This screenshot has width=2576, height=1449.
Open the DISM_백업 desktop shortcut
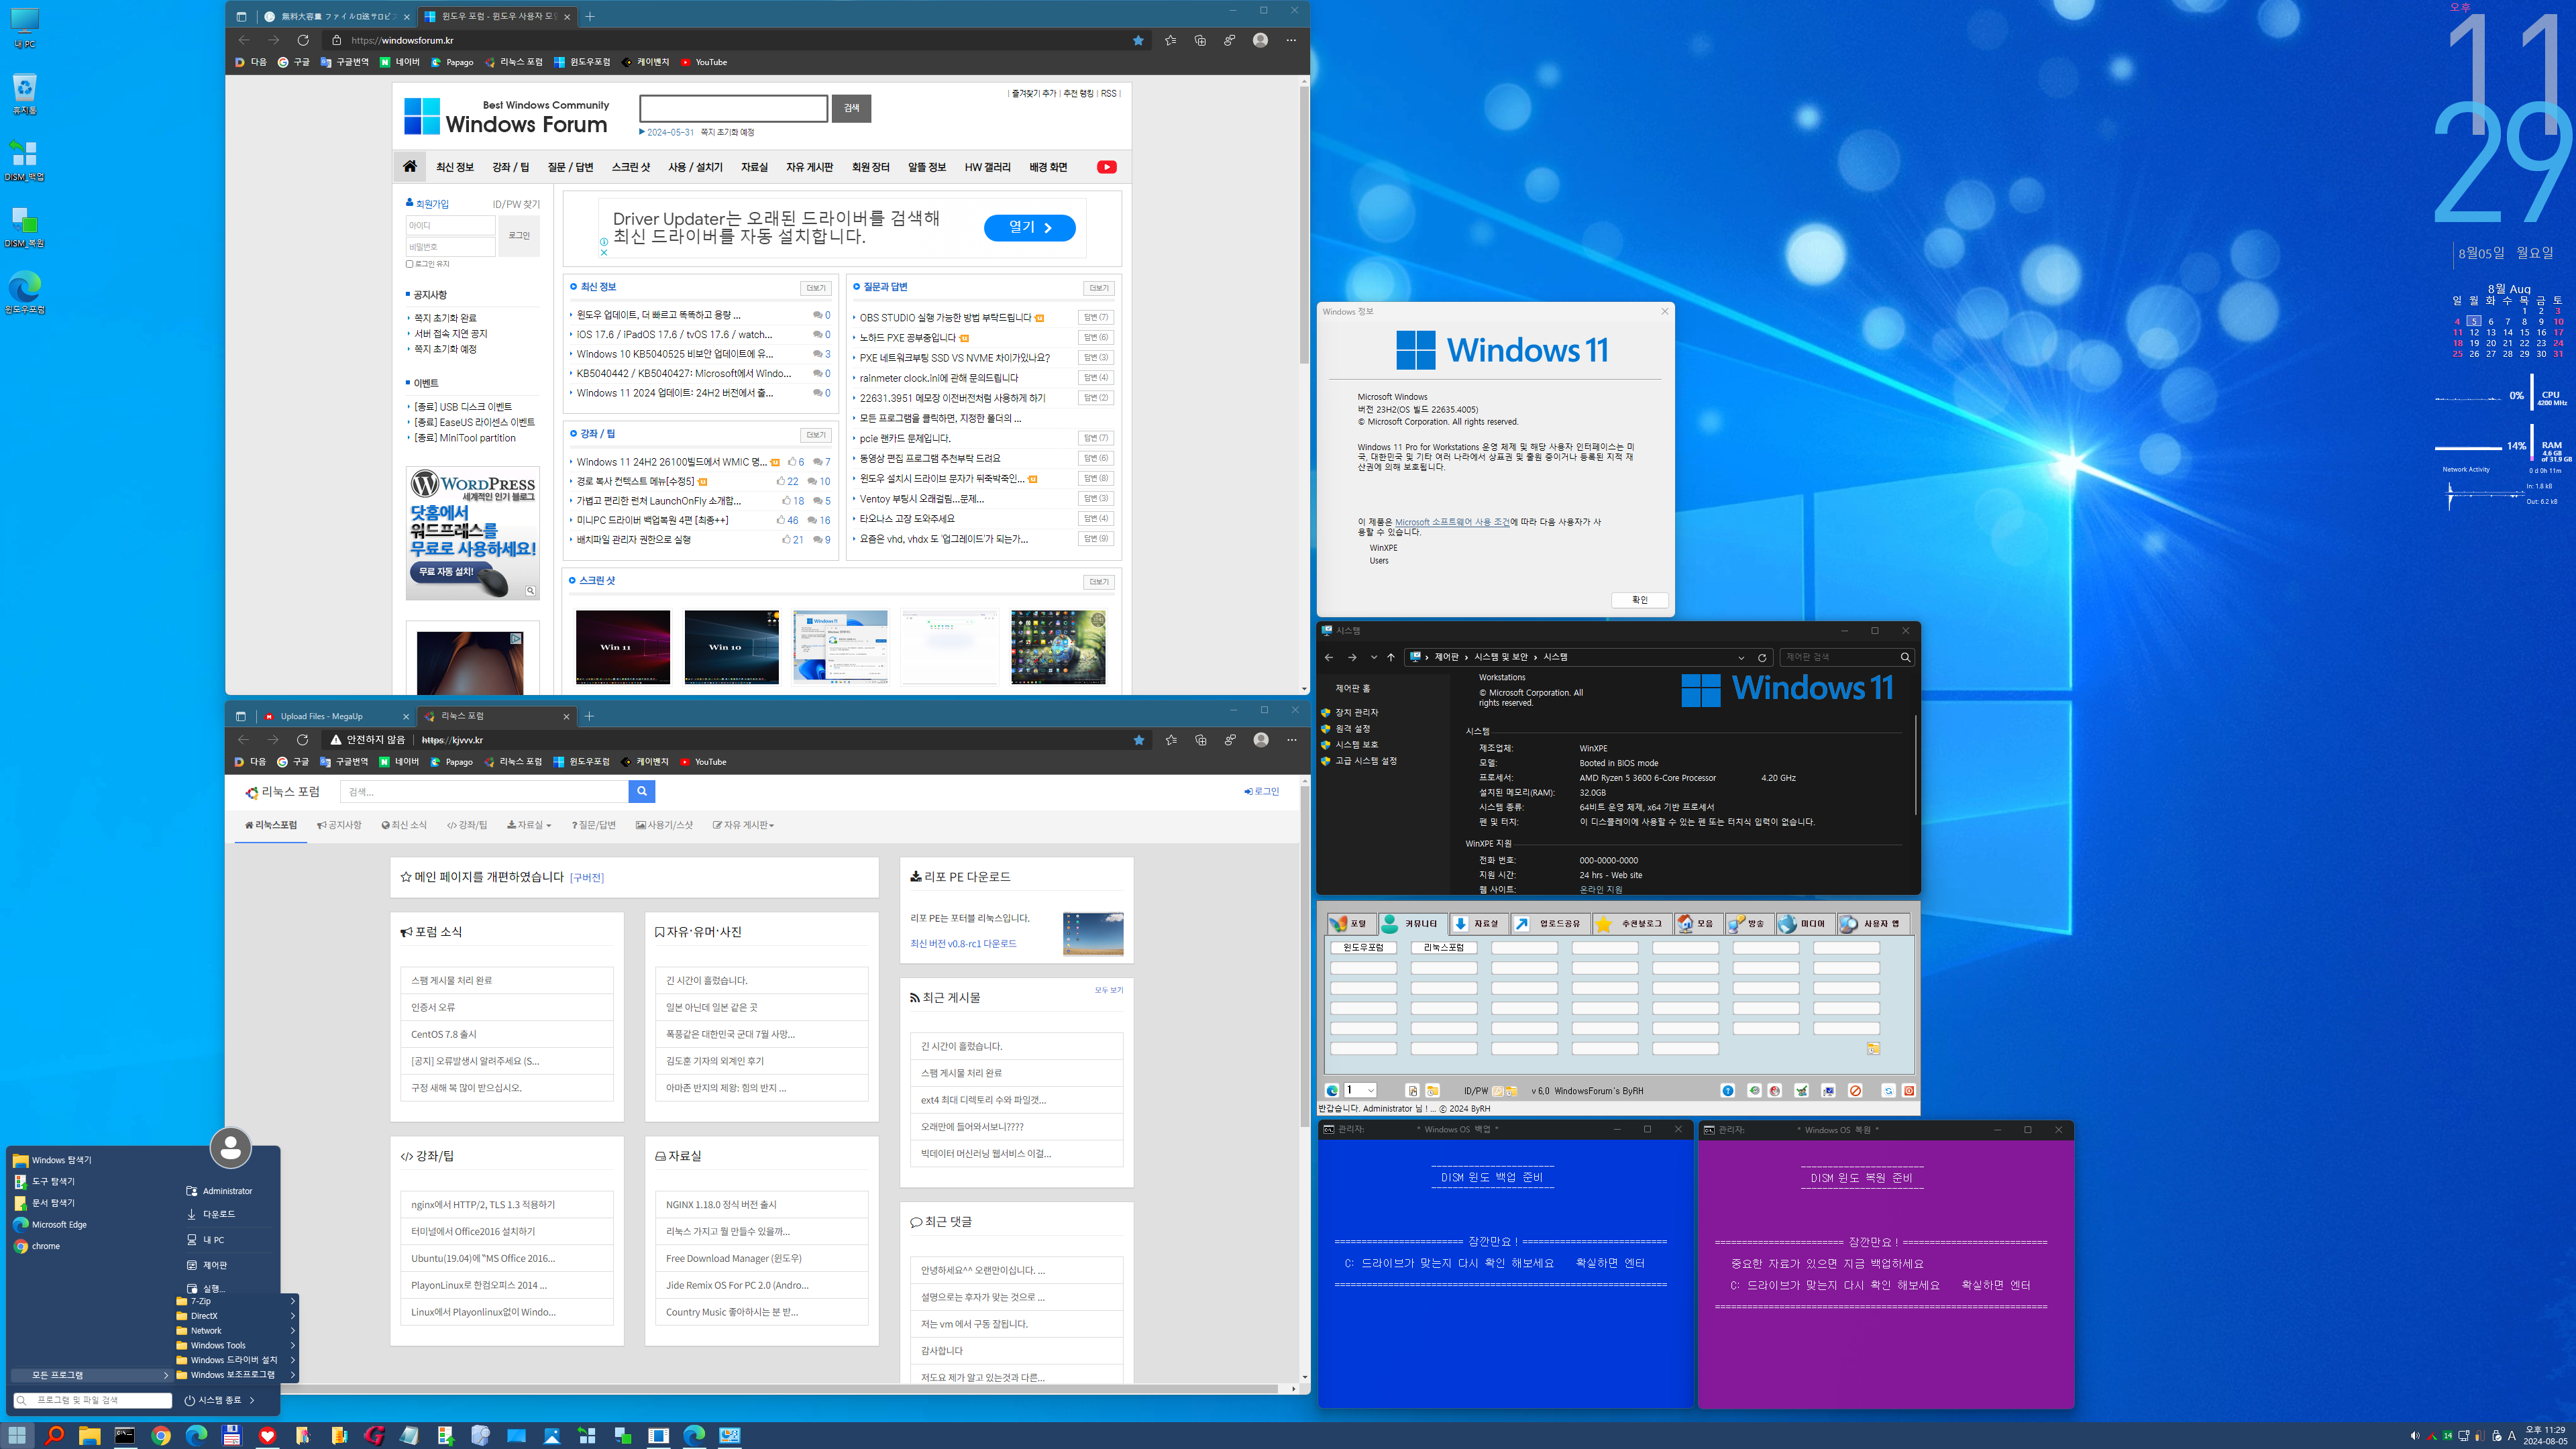25,160
